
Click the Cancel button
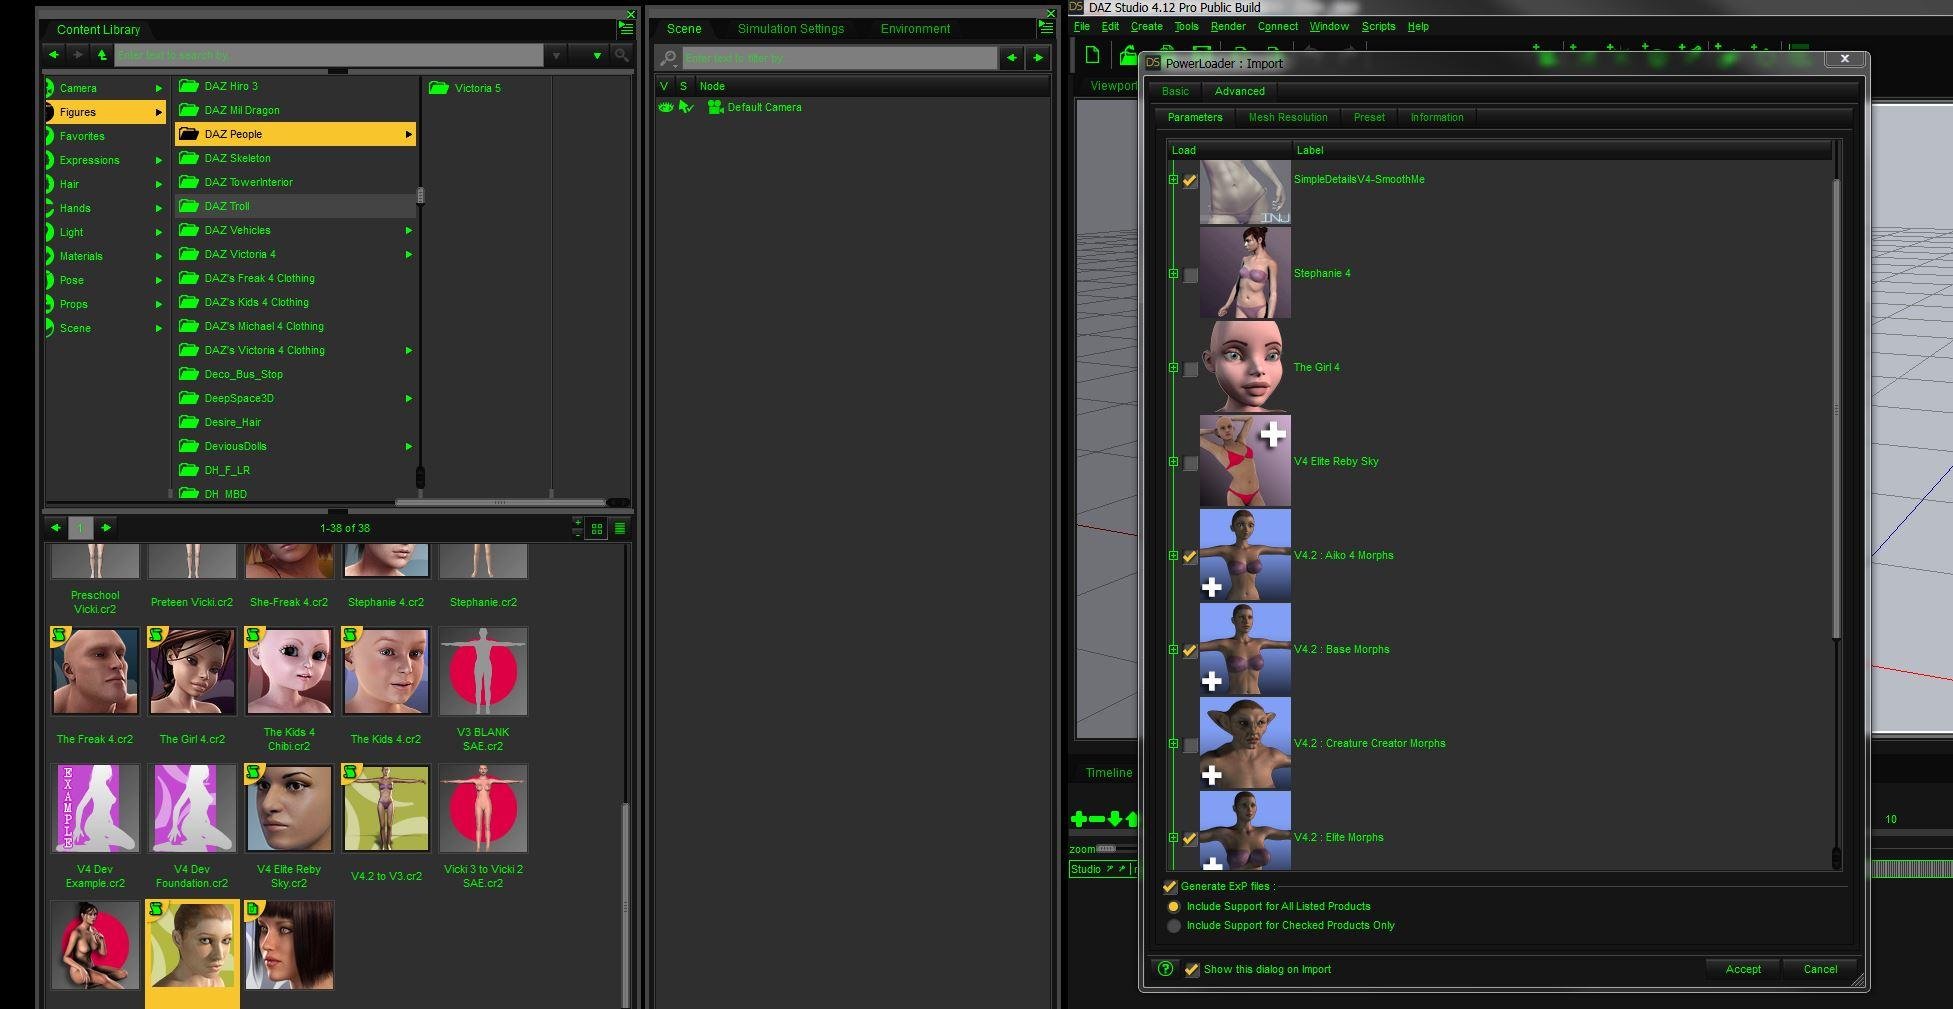tap(1820, 969)
